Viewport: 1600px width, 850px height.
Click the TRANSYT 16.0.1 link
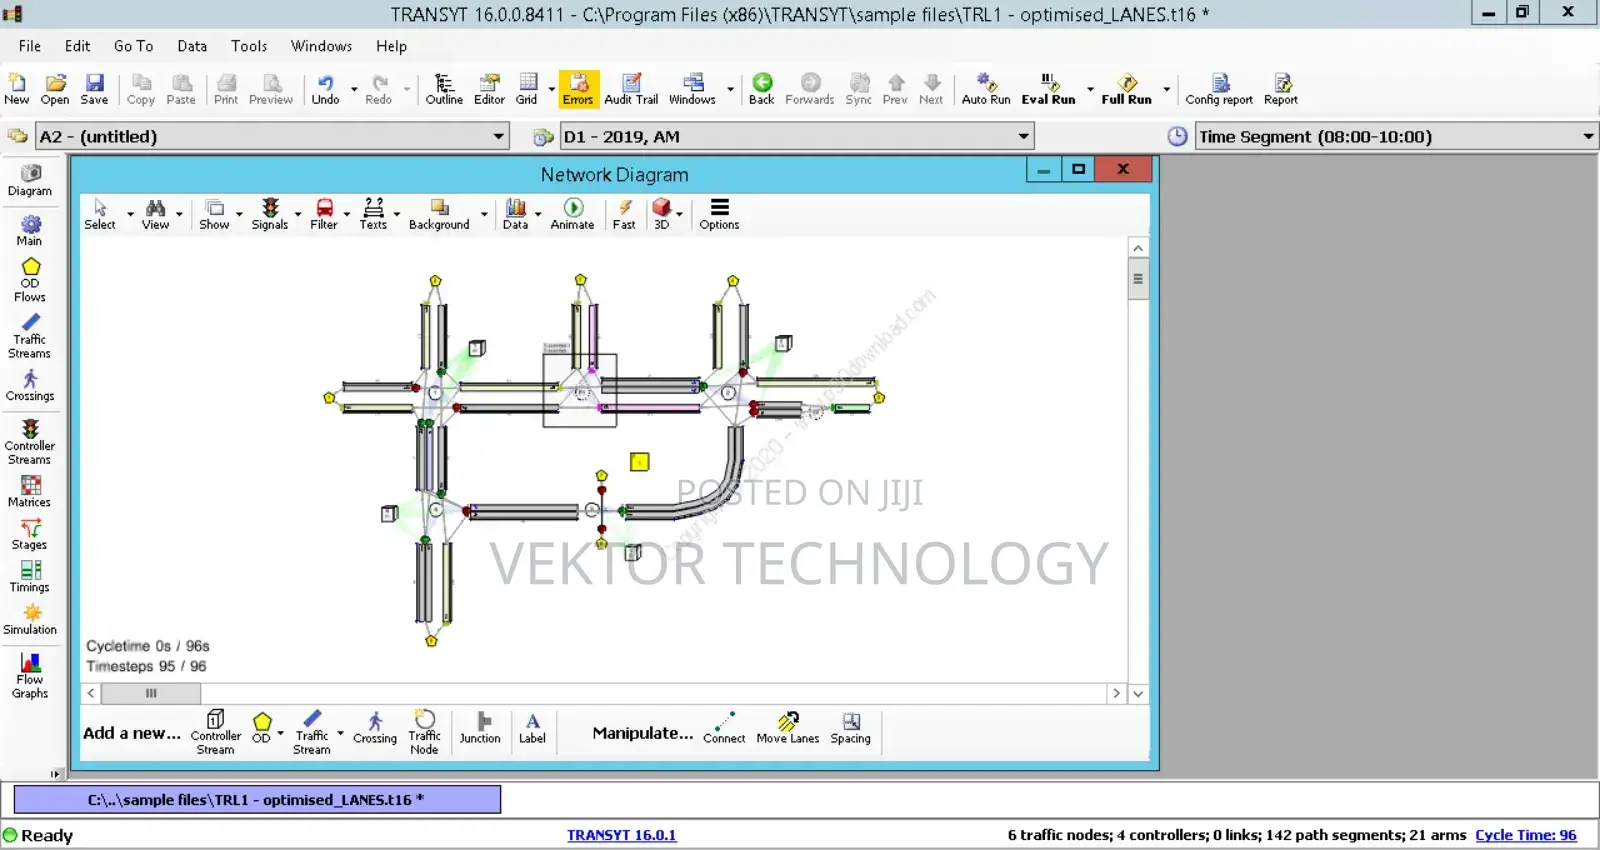(x=621, y=835)
